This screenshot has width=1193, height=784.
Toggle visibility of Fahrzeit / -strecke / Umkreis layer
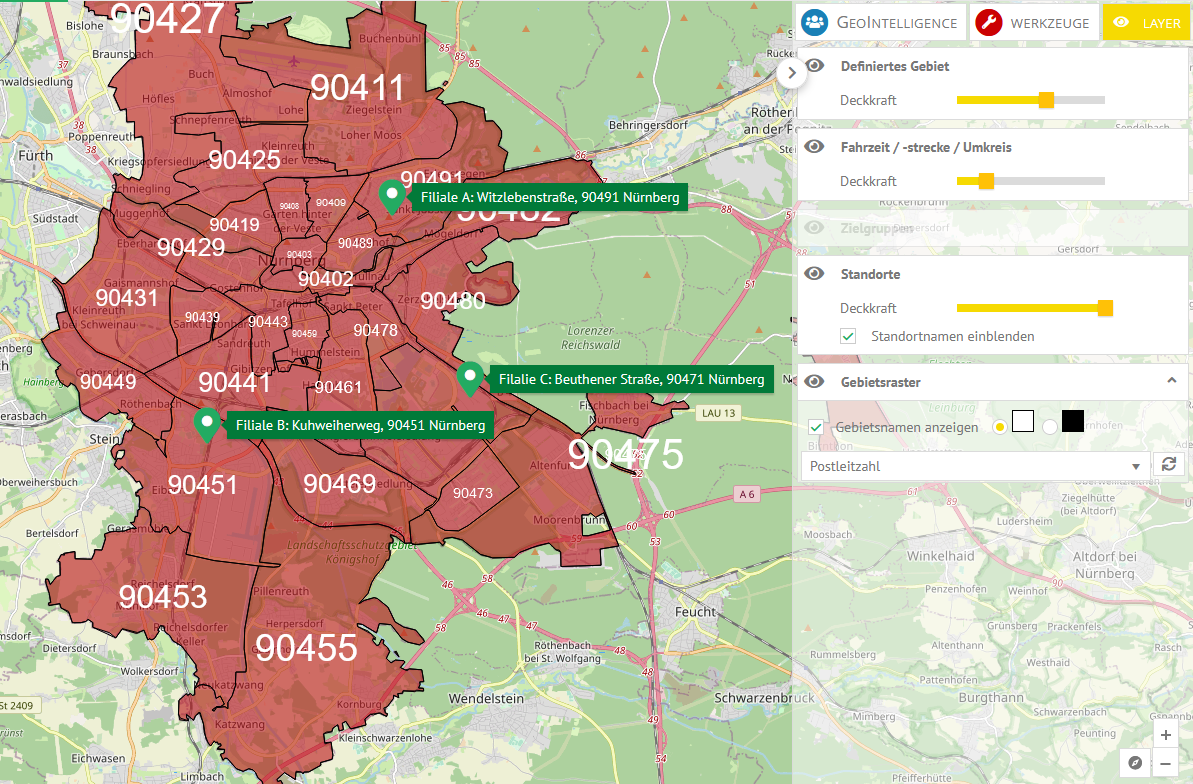point(815,146)
